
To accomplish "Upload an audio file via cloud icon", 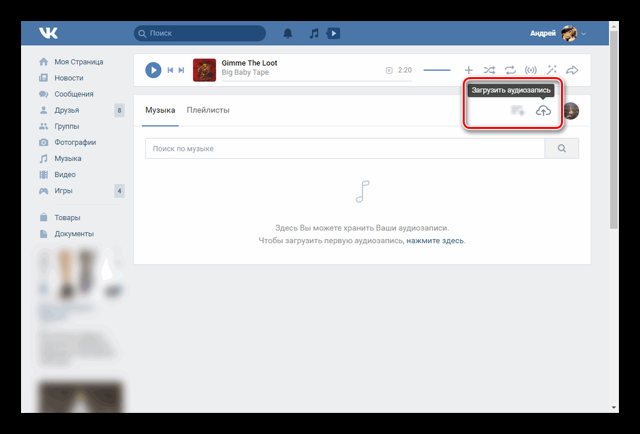I will (543, 111).
